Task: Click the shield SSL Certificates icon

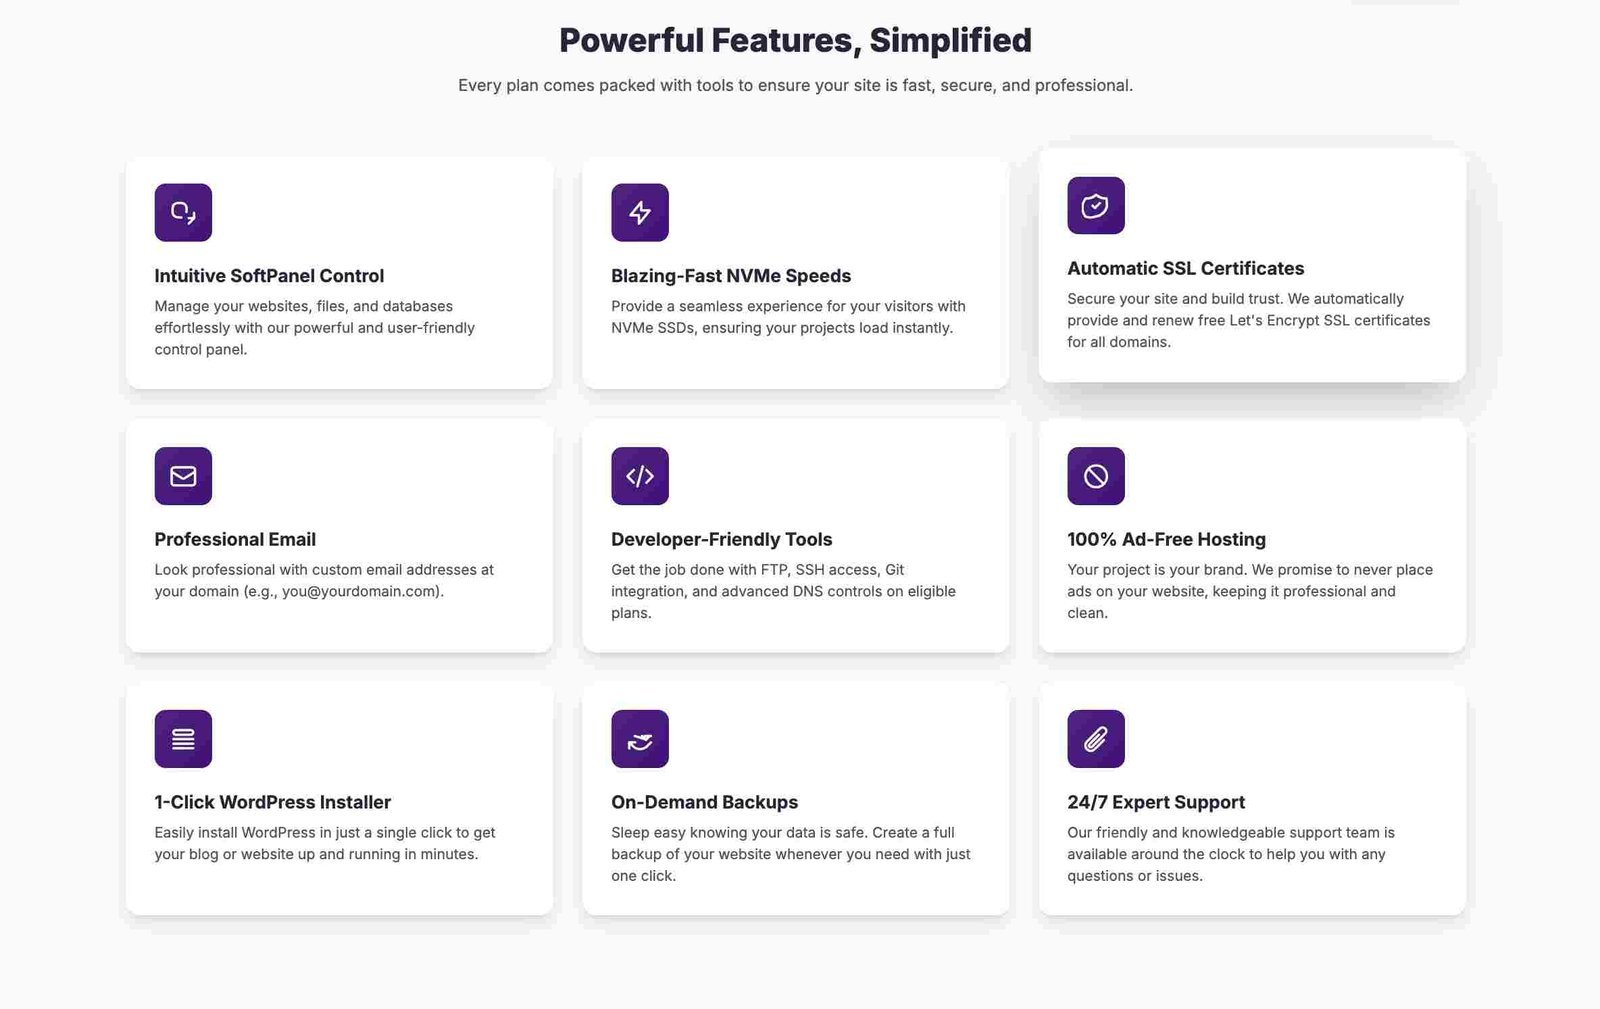Action: pyautogui.click(x=1096, y=205)
